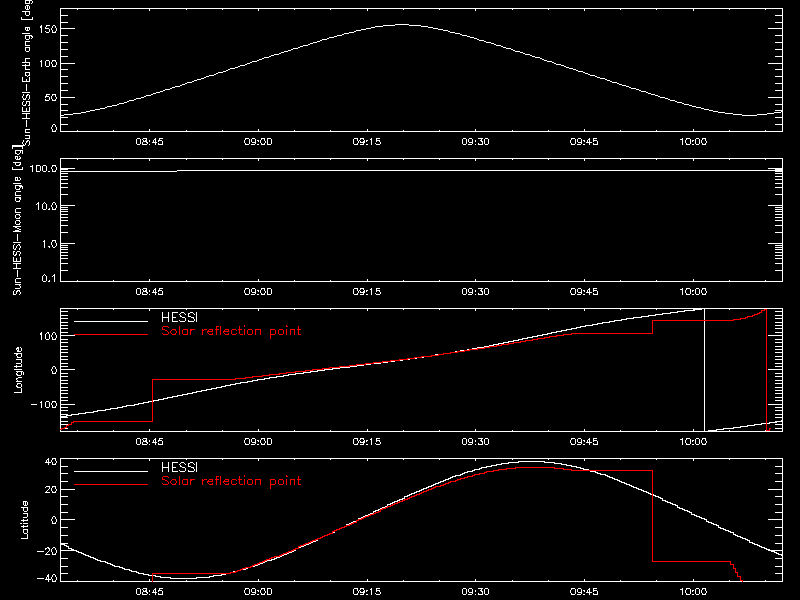Select the 09:30 label under Earth angle plot
The height and width of the screenshot is (600, 800).
pyautogui.click(x=476, y=142)
